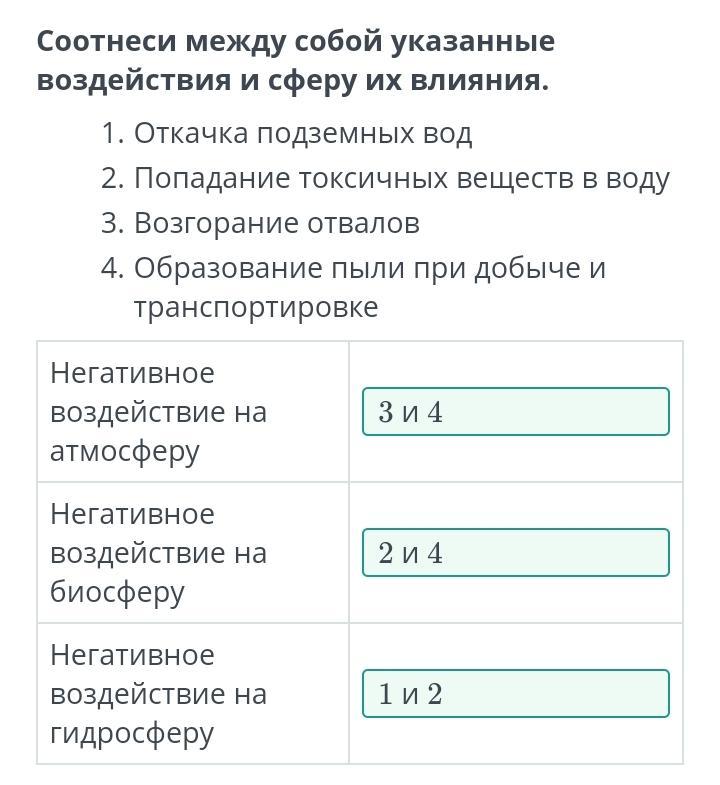Screen dimensions: 720x785
Task: Click the word "гидросферу" in the table
Action: (132, 733)
